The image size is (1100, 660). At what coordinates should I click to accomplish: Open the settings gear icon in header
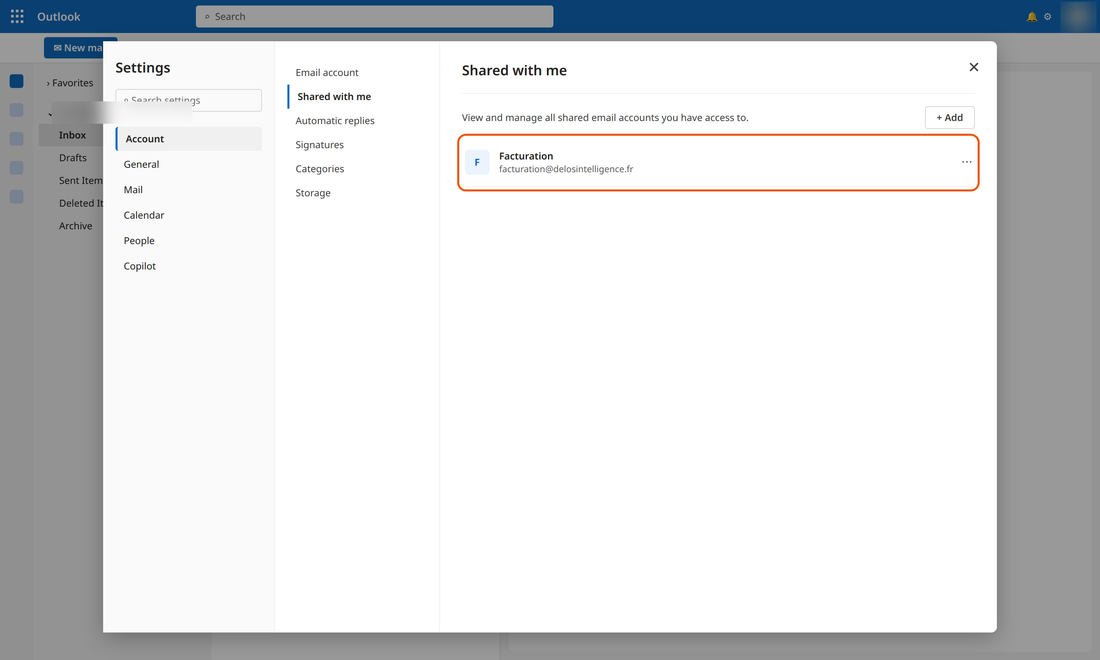(x=1047, y=17)
